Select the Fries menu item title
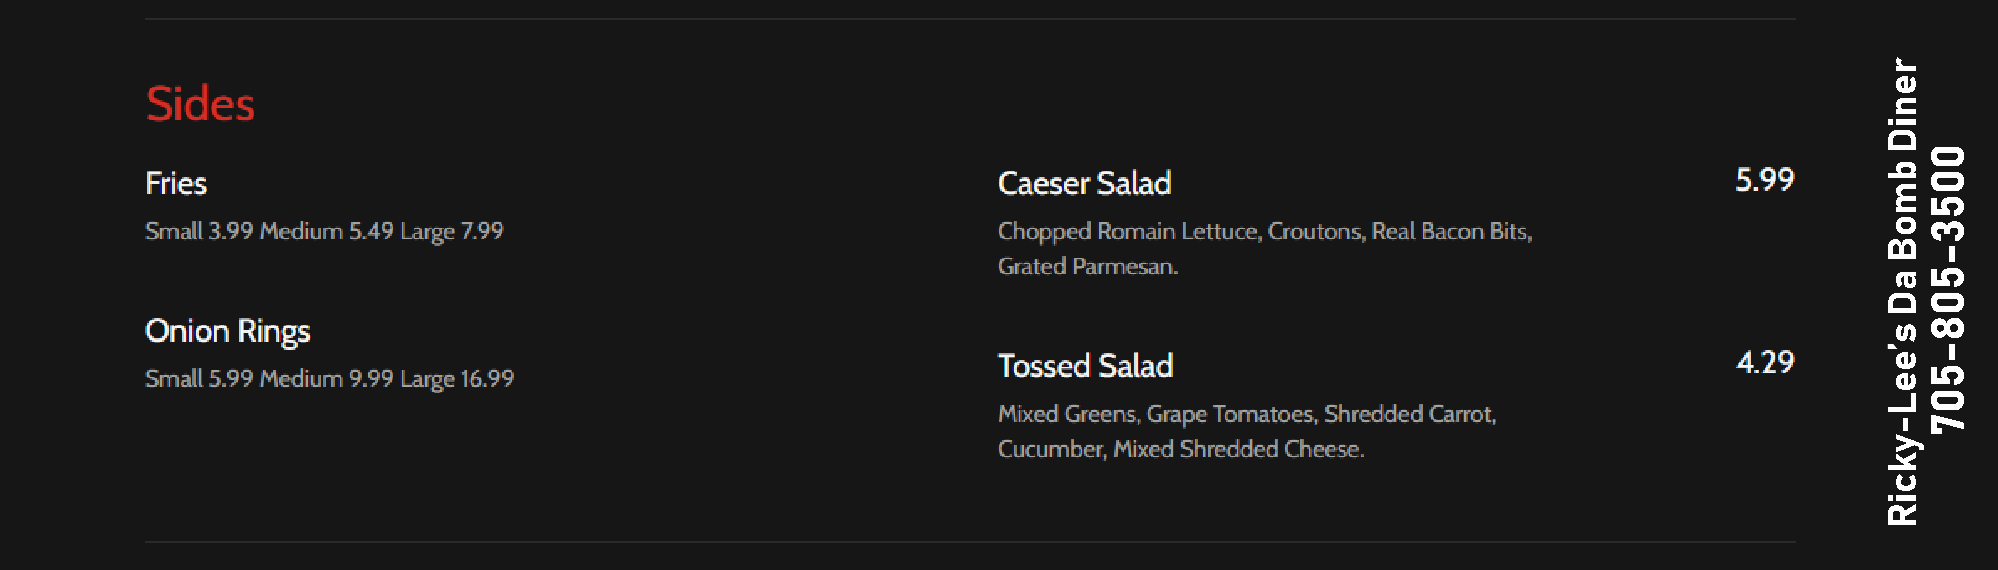Image resolution: width=1998 pixels, height=570 pixels. (176, 183)
